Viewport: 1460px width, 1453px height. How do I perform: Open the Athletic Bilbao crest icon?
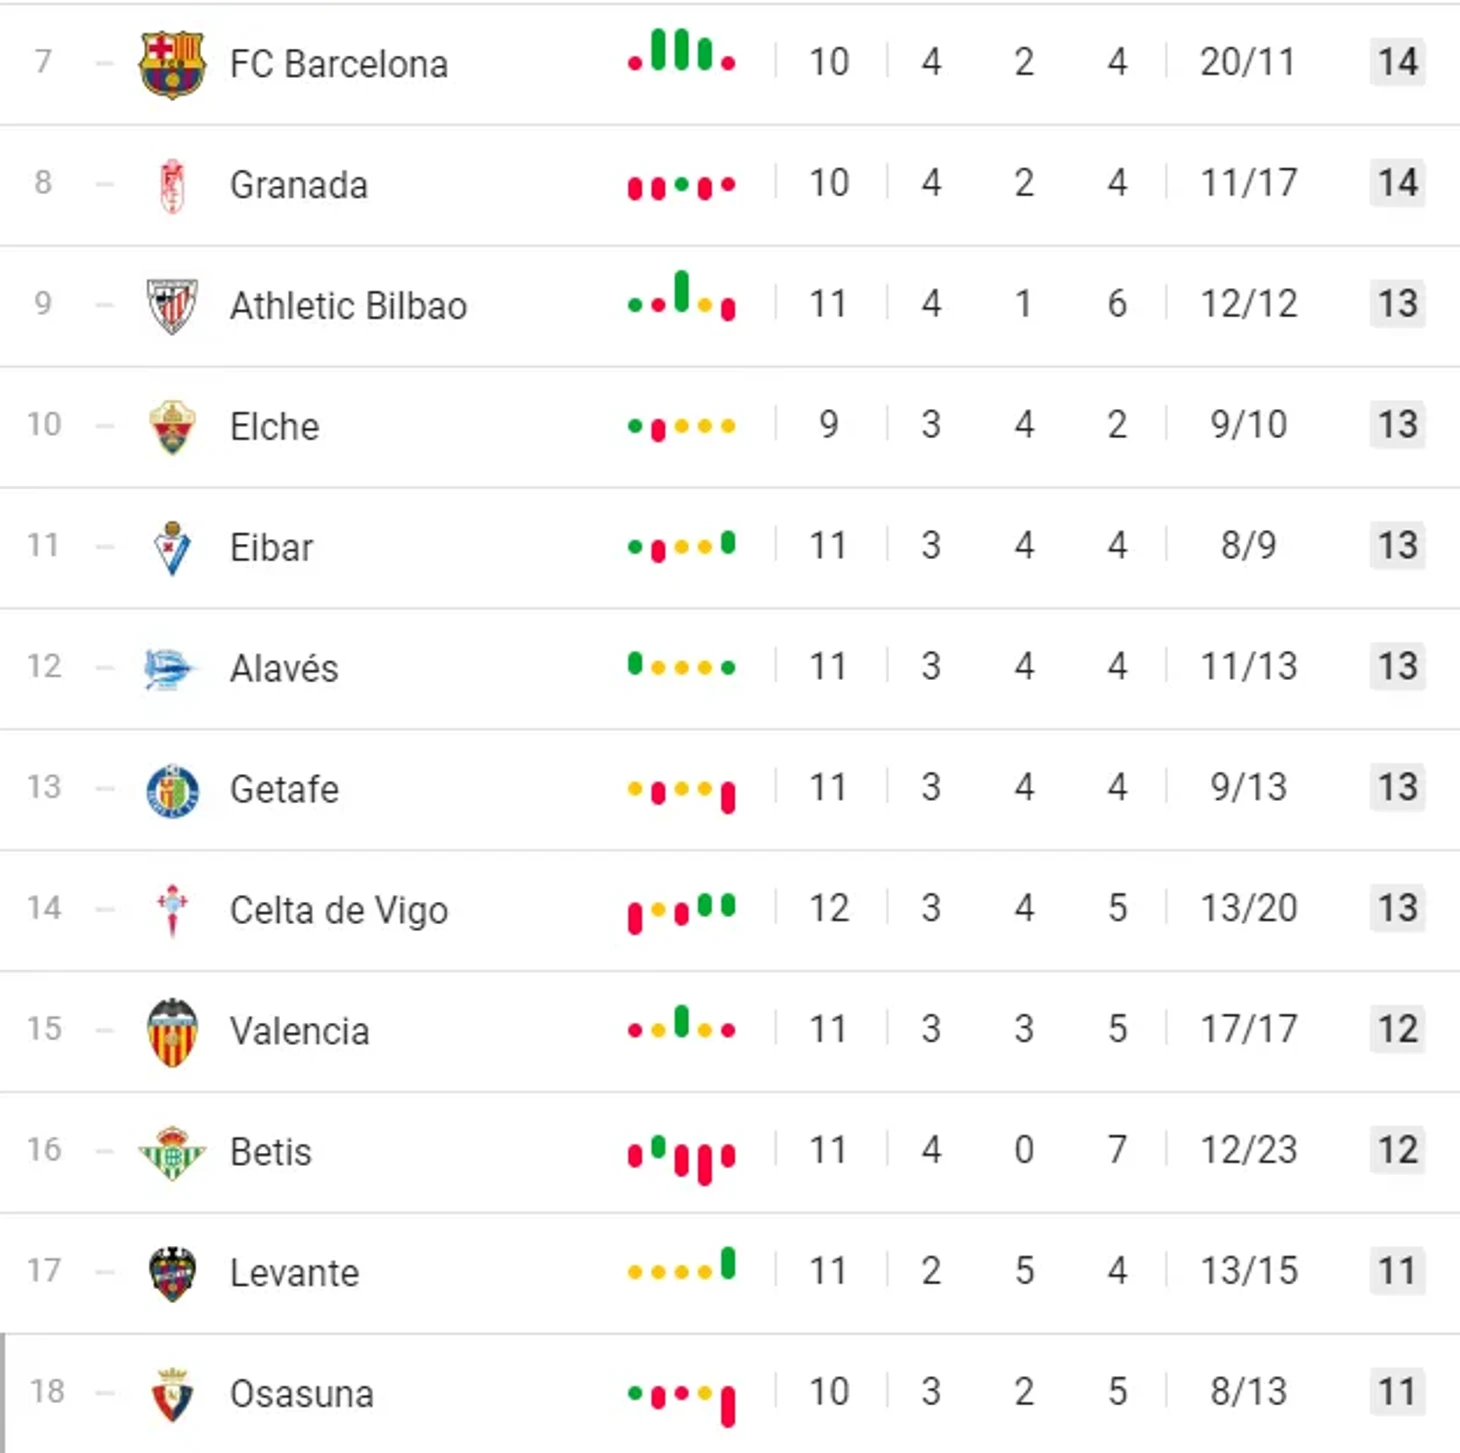172,306
